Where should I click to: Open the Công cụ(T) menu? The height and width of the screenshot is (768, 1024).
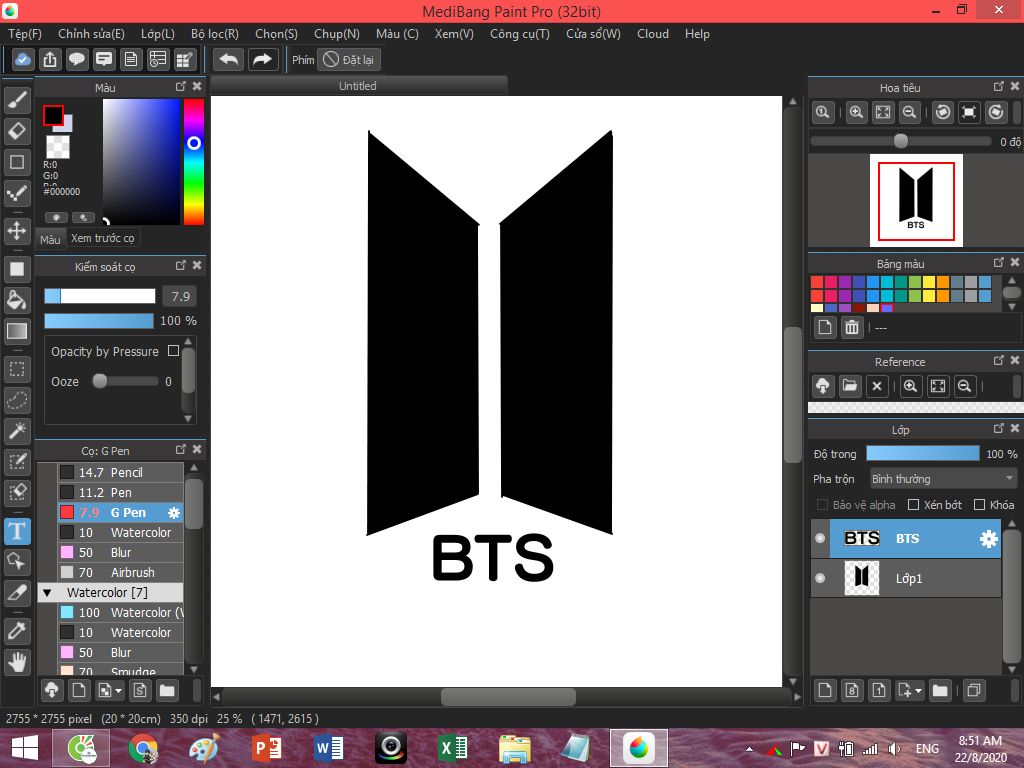(520, 34)
